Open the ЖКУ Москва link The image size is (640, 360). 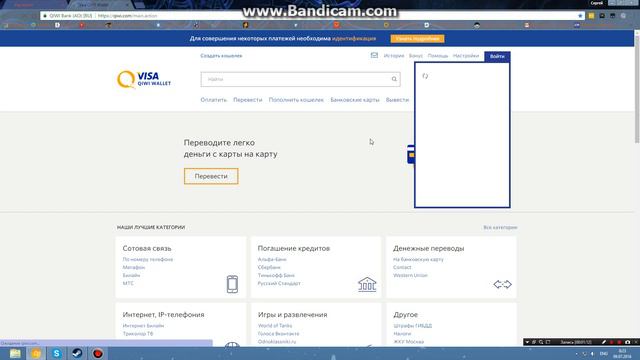(409, 342)
